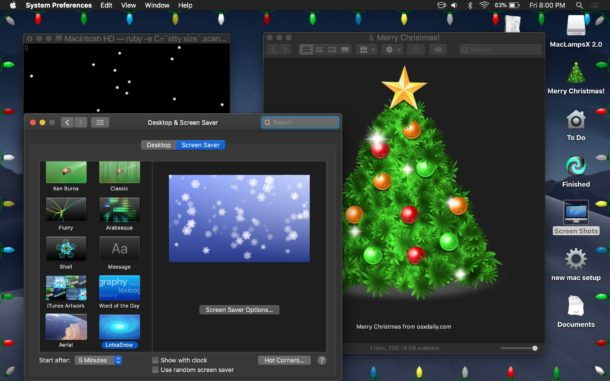Select the Documents desktop icon
Screen dimensions: 610x381
[x=576, y=306]
